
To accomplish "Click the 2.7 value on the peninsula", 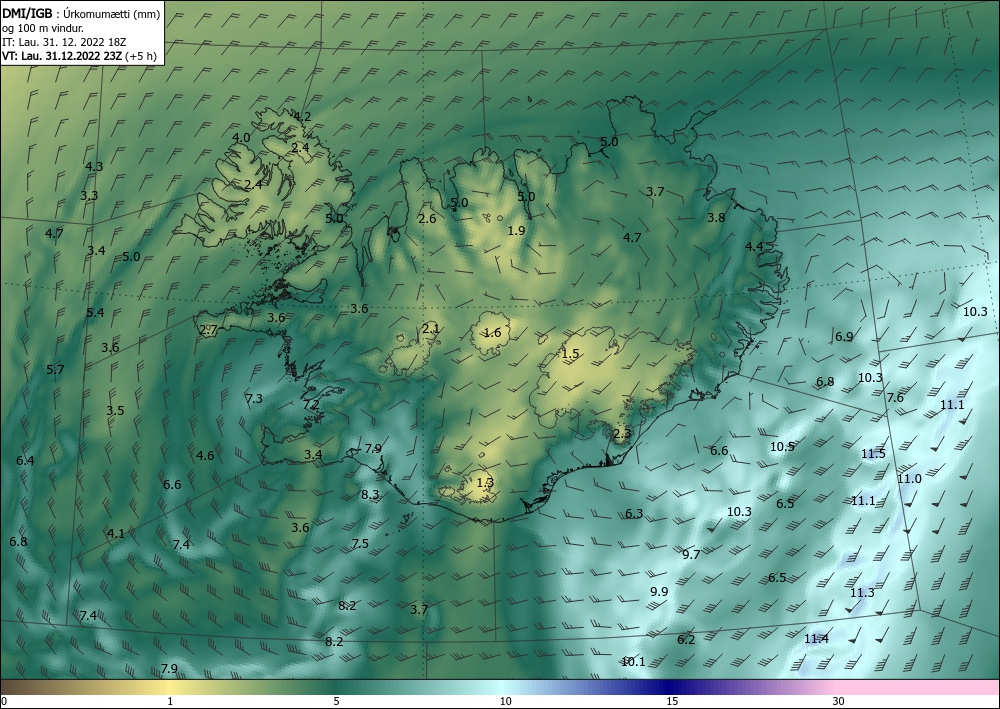I will (209, 330).
